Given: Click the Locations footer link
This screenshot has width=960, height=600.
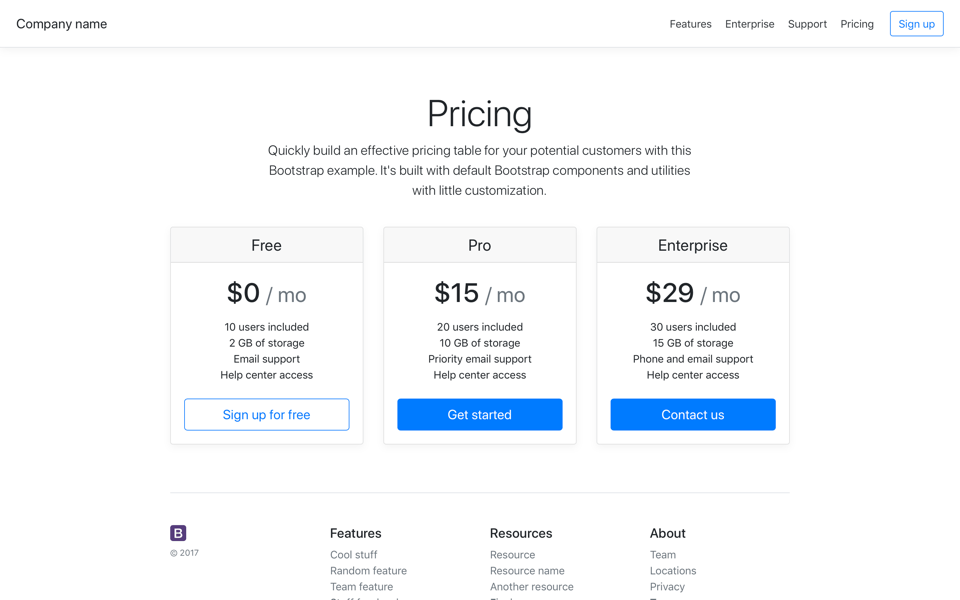Looking at the screenshot, I should point(672,570).
